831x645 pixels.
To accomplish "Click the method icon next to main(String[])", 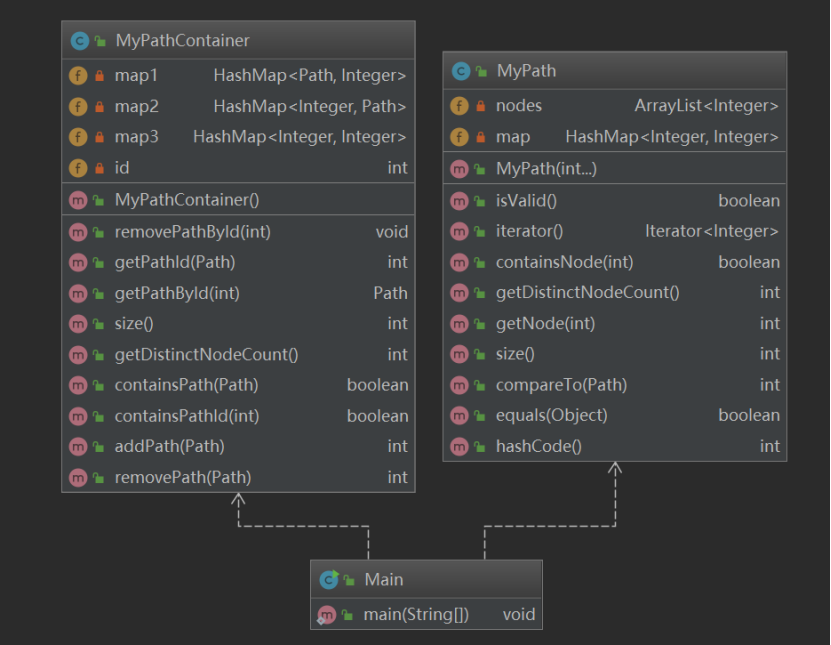I will click(326, 614).
